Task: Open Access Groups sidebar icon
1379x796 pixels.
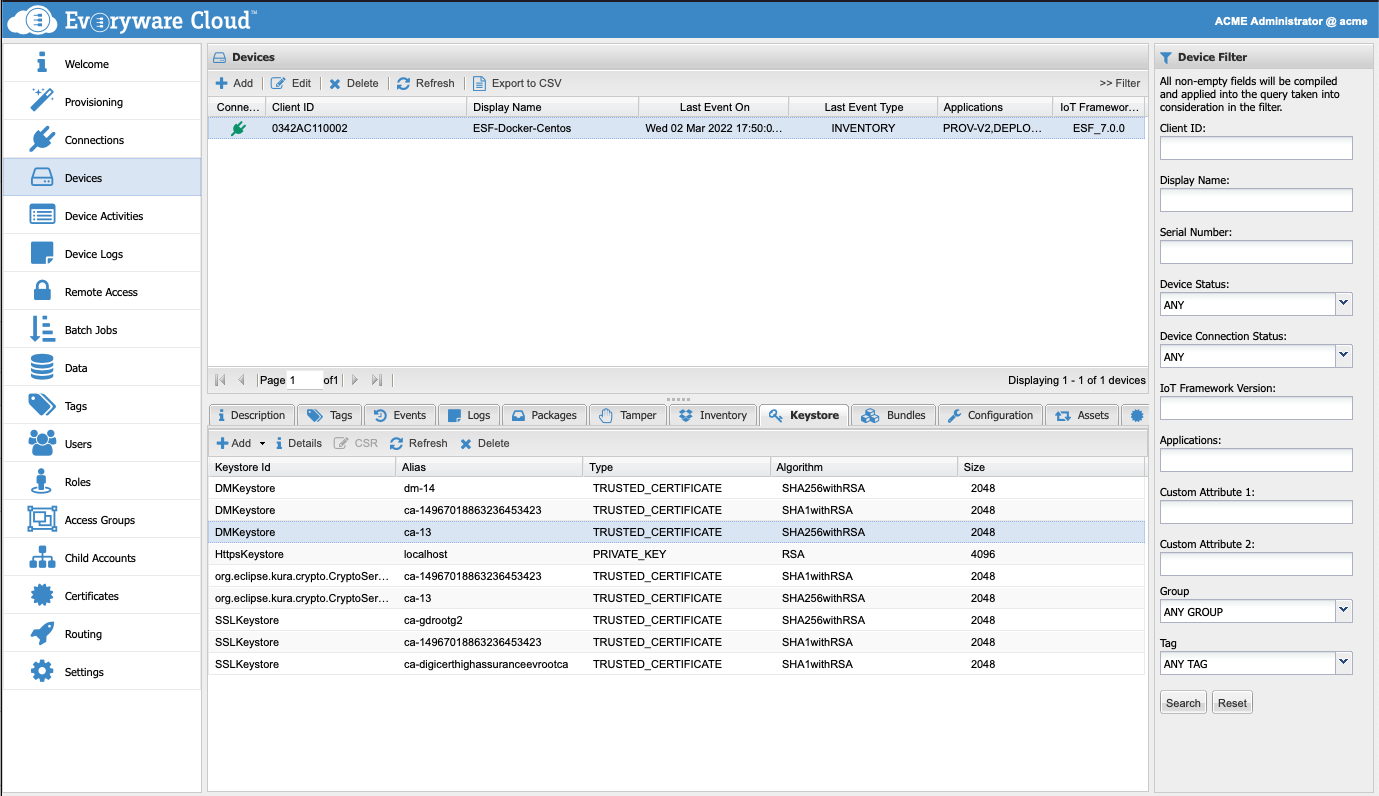Action: point(42,519)
